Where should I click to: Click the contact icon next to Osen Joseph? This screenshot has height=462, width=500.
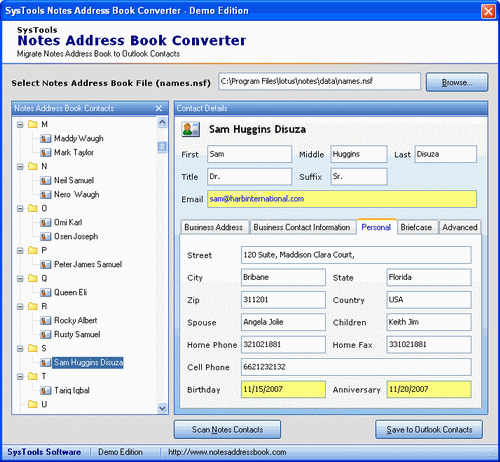pyautogui.click(x=45, y=236)
